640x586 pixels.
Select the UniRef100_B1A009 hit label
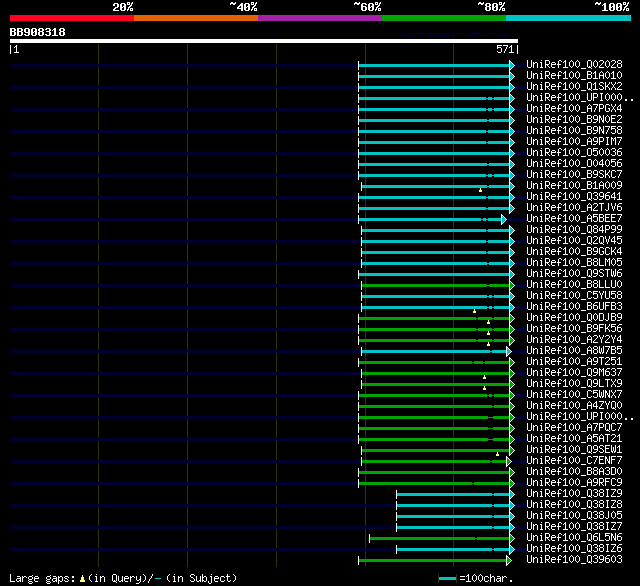[574, 186]
